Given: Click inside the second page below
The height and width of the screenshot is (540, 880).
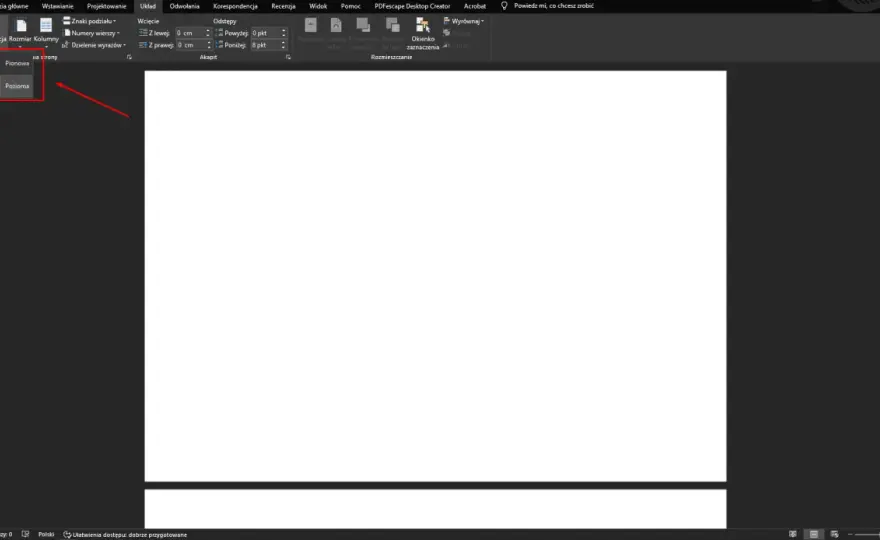Looking at the screenshot, I should pos(436,509).
